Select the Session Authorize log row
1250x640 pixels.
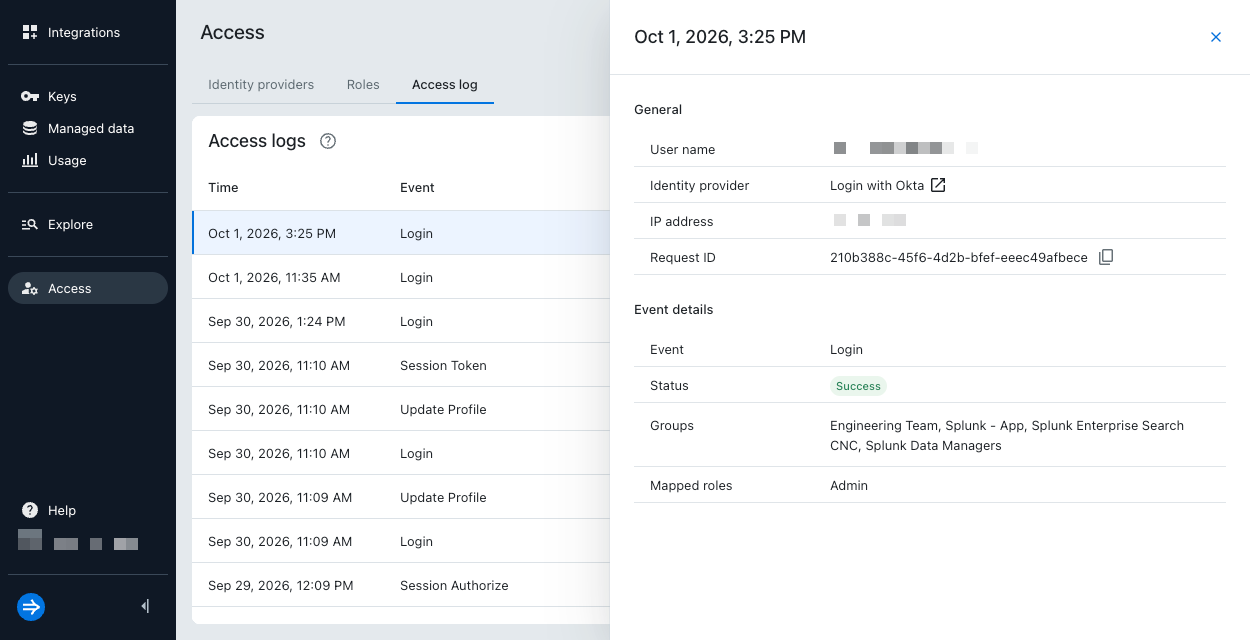pyautogui.click(x=401, y=585)
